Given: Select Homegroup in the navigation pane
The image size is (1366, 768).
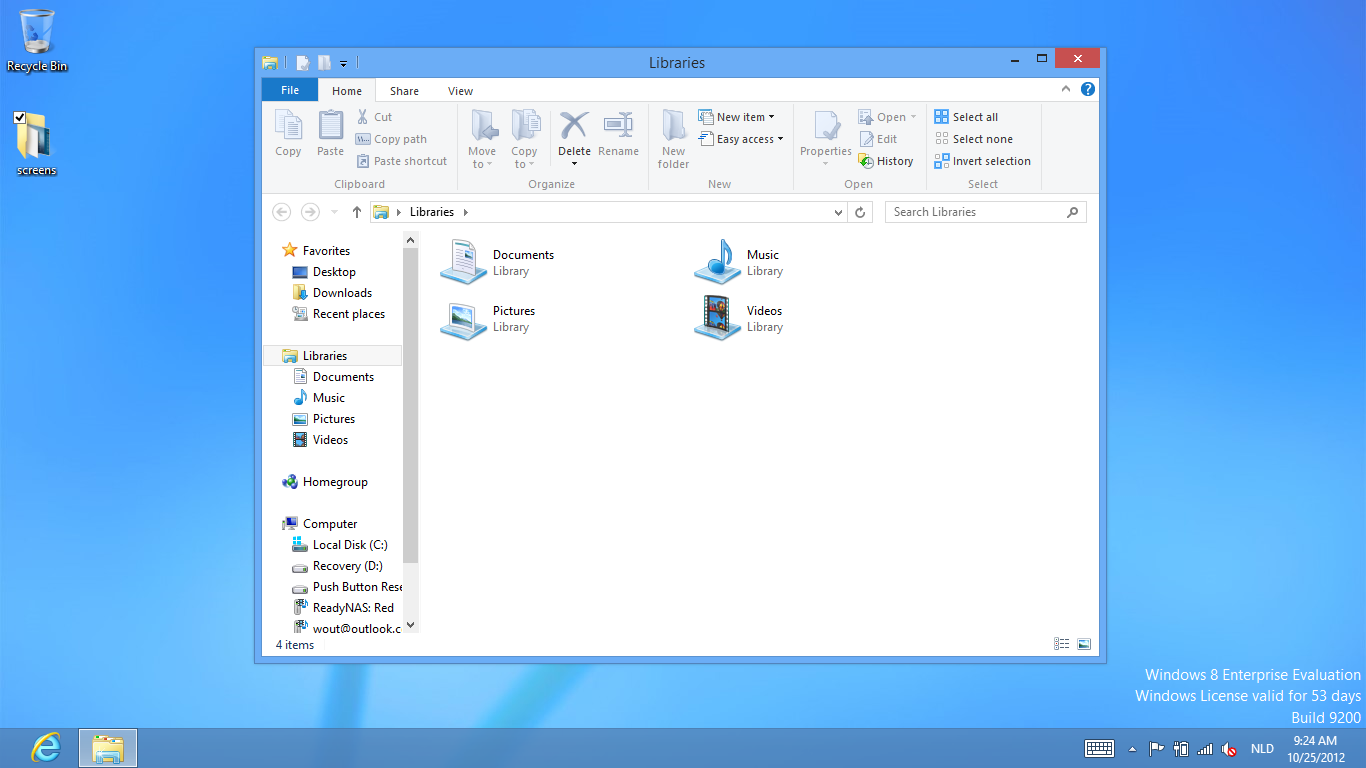Looking at the screenshot, I should pos(335,482).
